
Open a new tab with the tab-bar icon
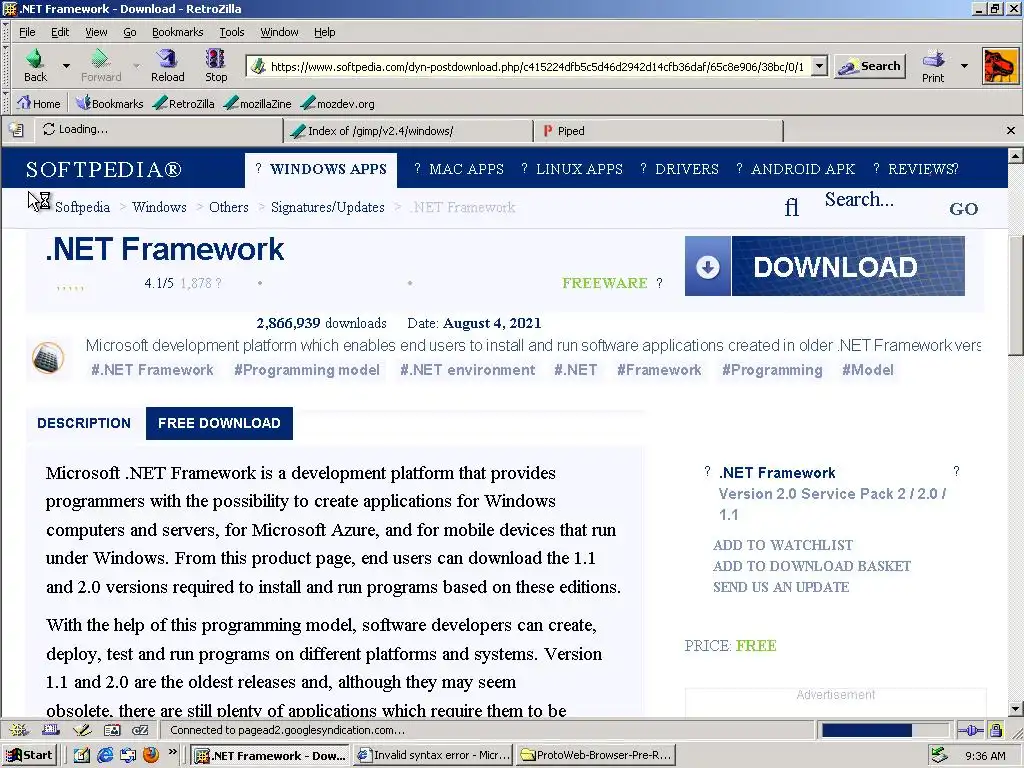pos(16,130)
